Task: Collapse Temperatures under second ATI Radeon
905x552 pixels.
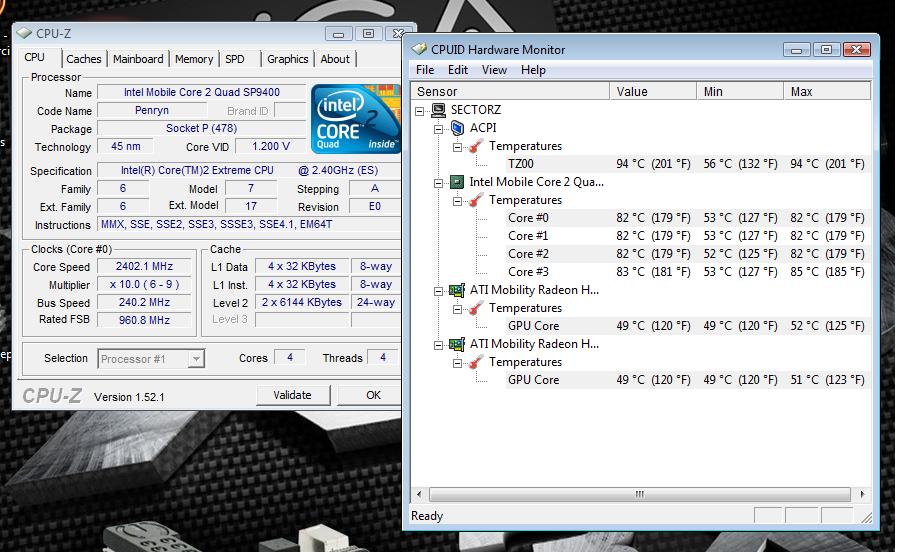Action: [458, 363]
